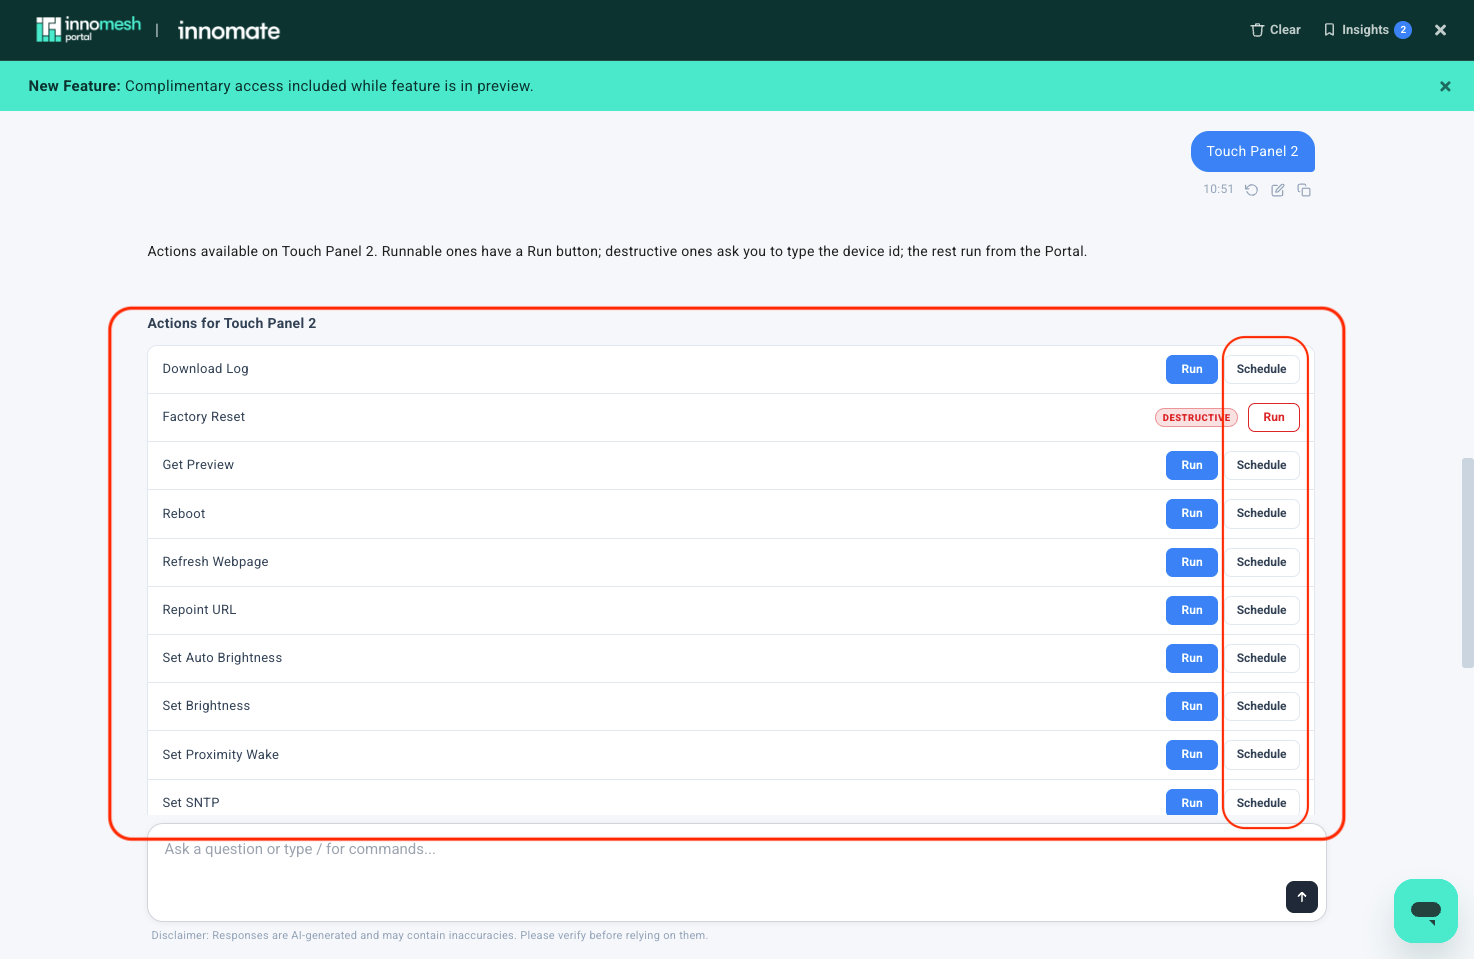Viewport: 1474px width, 959px height.
Task: Click the 10:51 message timestamp
Action: point(1218,189)
